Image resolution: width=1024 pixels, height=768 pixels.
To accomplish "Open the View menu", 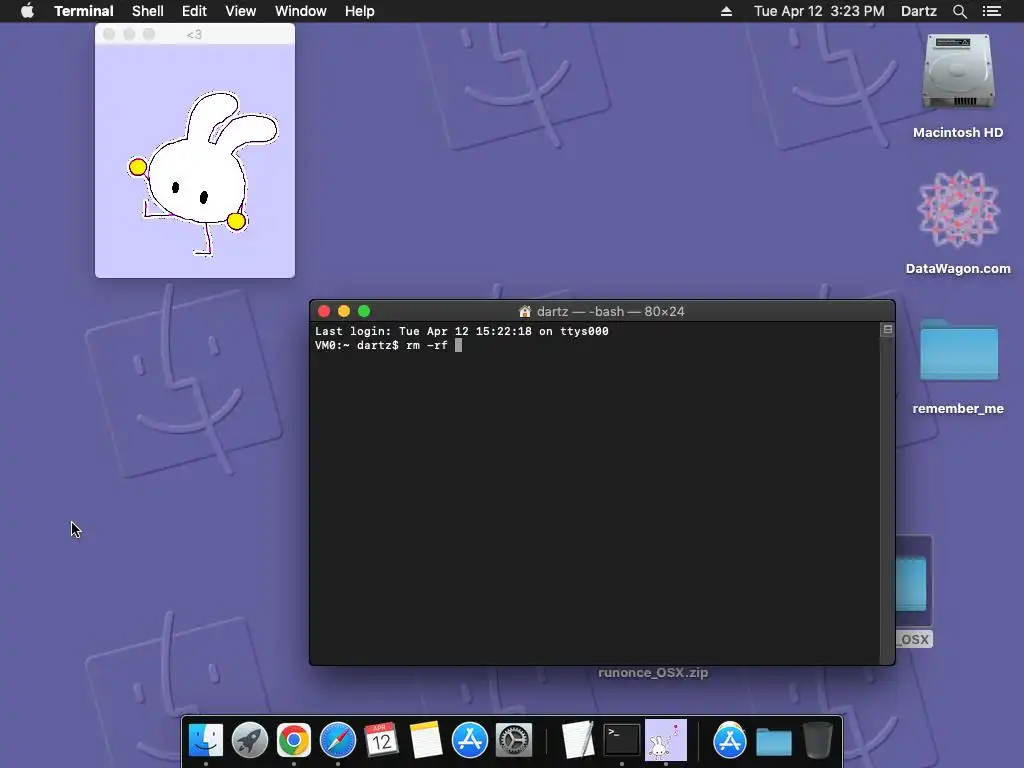I will click(x=240, y=11).
